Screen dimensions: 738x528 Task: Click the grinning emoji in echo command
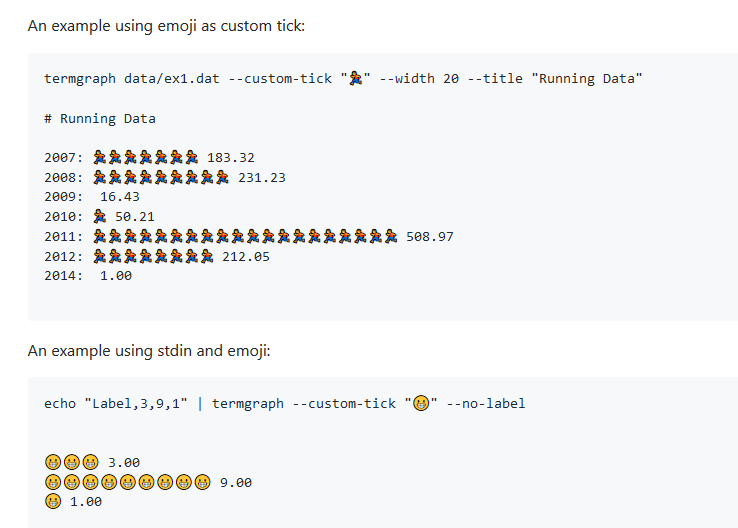point(421,403)
